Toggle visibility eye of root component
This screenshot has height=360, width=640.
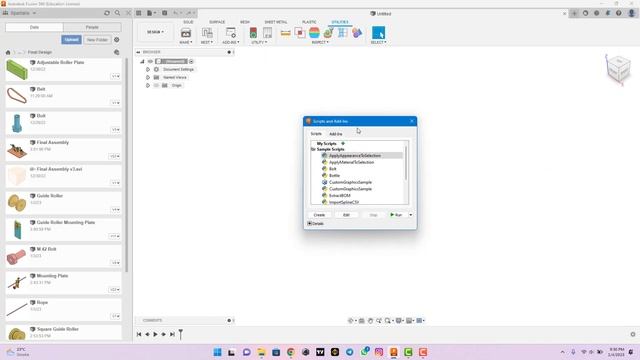click(150, 62)
